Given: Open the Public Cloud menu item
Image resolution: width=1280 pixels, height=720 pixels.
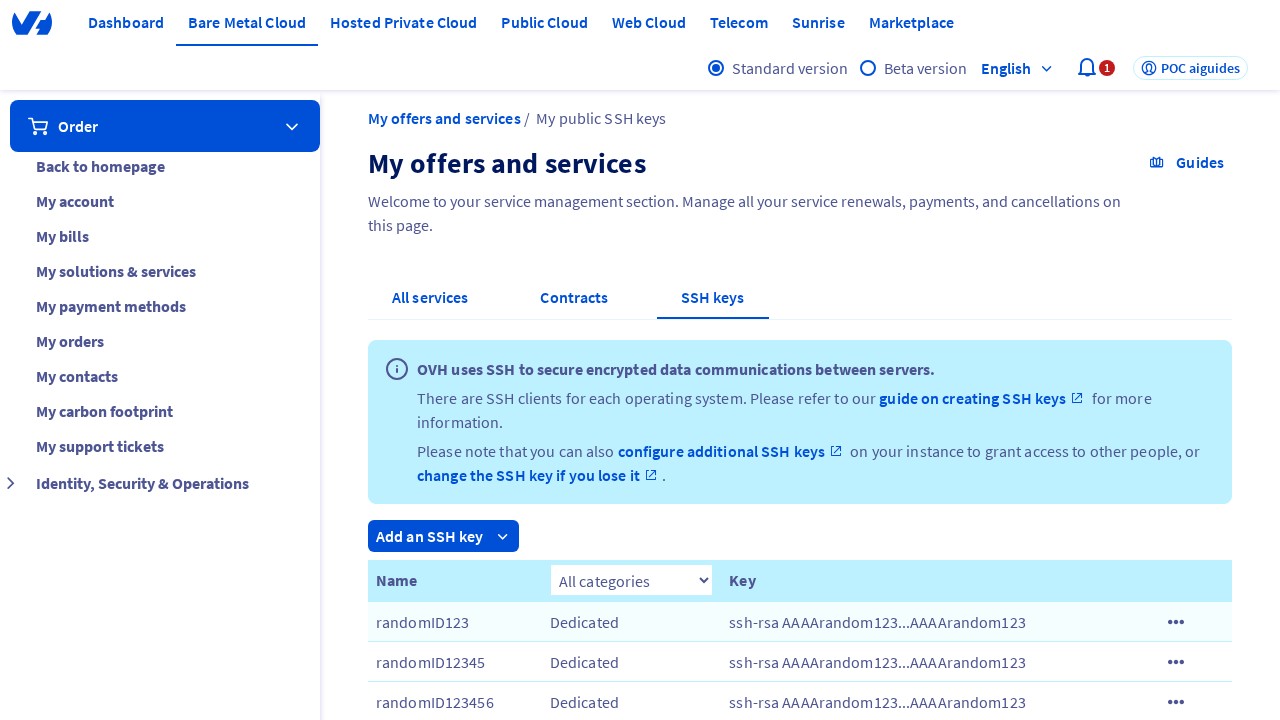Looking at the screenshot, I should coord(544,23).
